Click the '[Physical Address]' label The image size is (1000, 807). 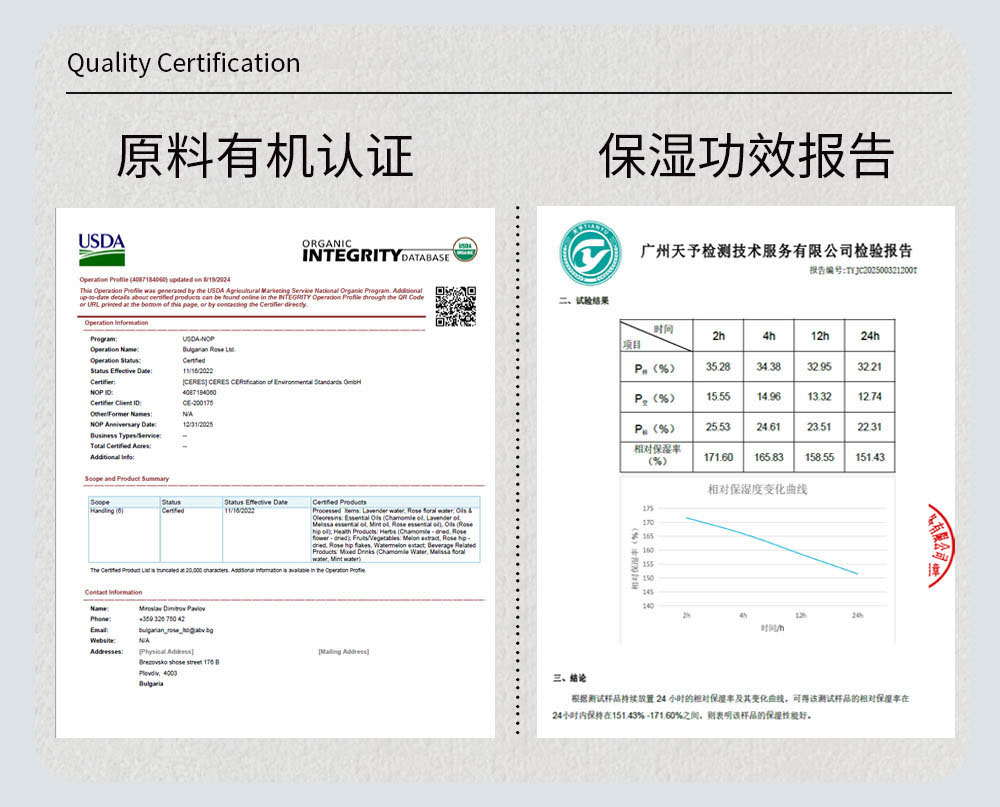[166, 651]
